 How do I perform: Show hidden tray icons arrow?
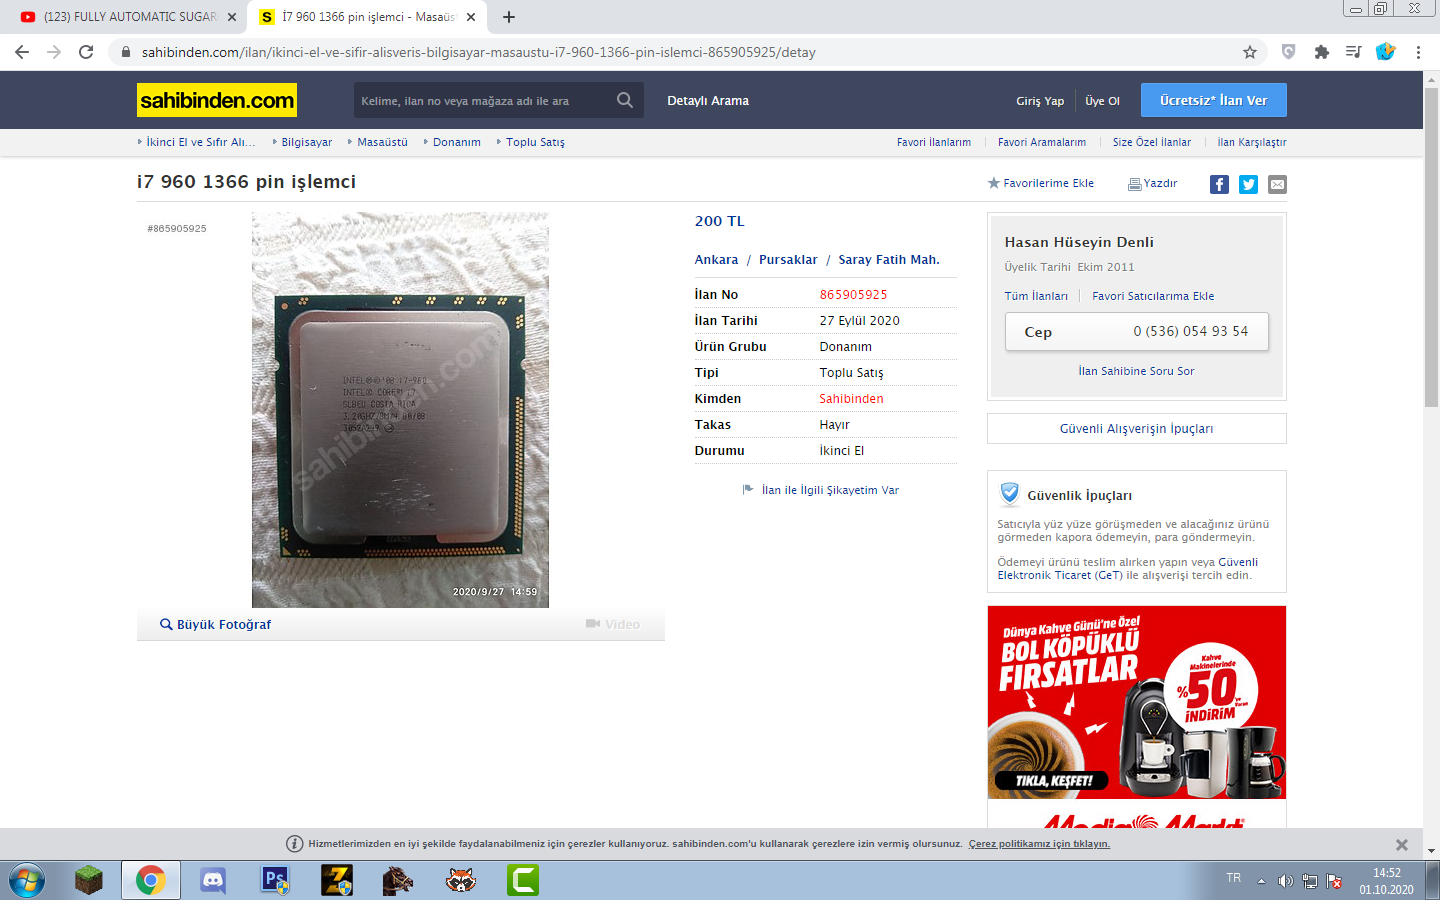pos(1261,881)
